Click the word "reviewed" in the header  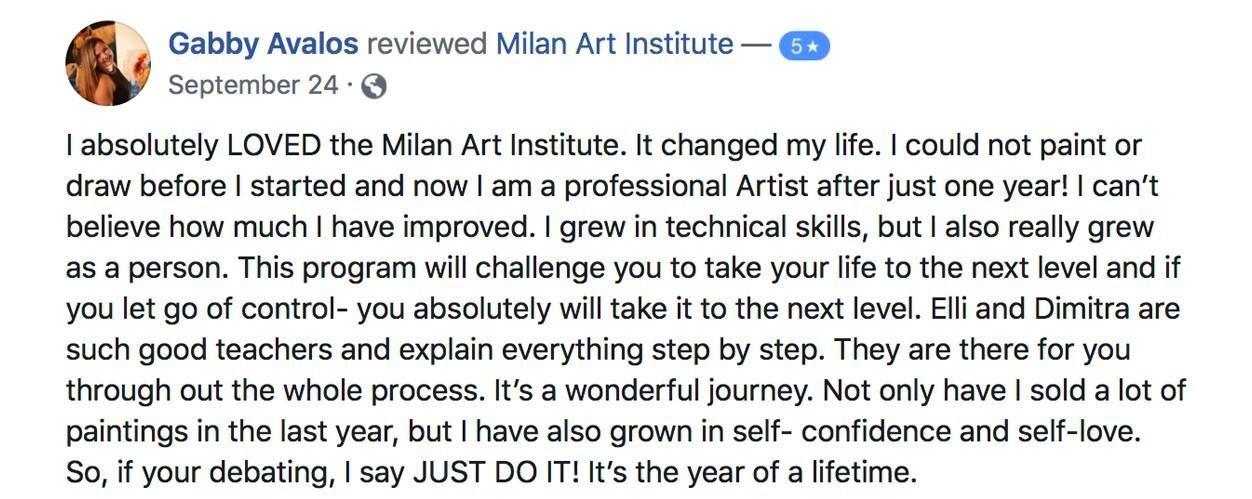[427, 44]
